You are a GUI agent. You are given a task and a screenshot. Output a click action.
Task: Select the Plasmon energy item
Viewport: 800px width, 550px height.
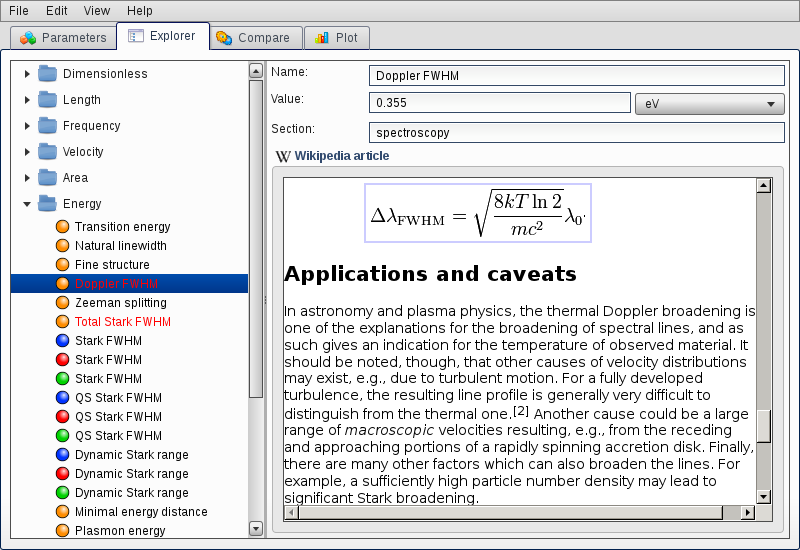120,531
